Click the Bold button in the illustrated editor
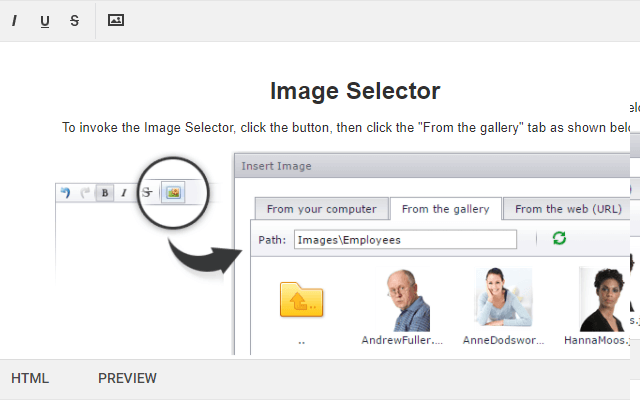The height and width of the screenshot is (400, 640). (104, 192)
